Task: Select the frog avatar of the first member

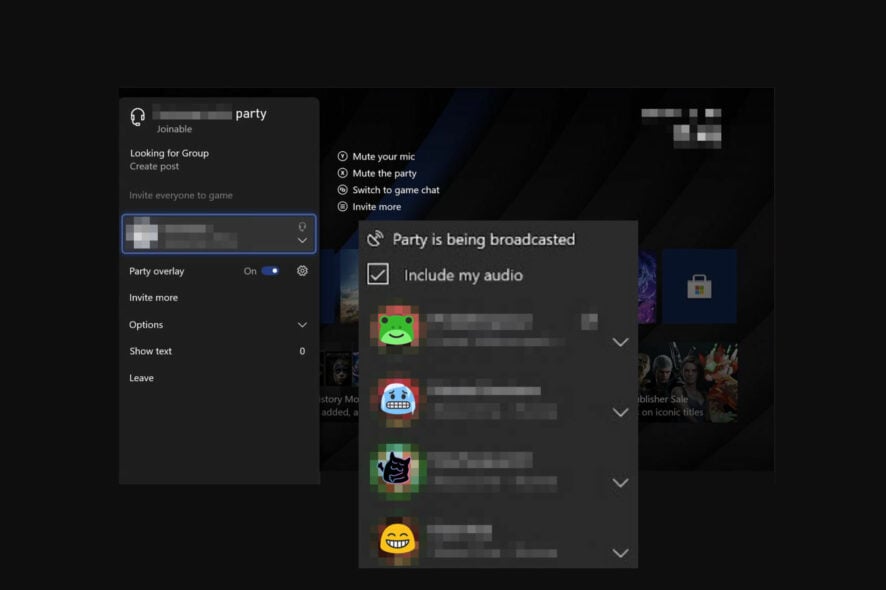Action: point(396,325)
